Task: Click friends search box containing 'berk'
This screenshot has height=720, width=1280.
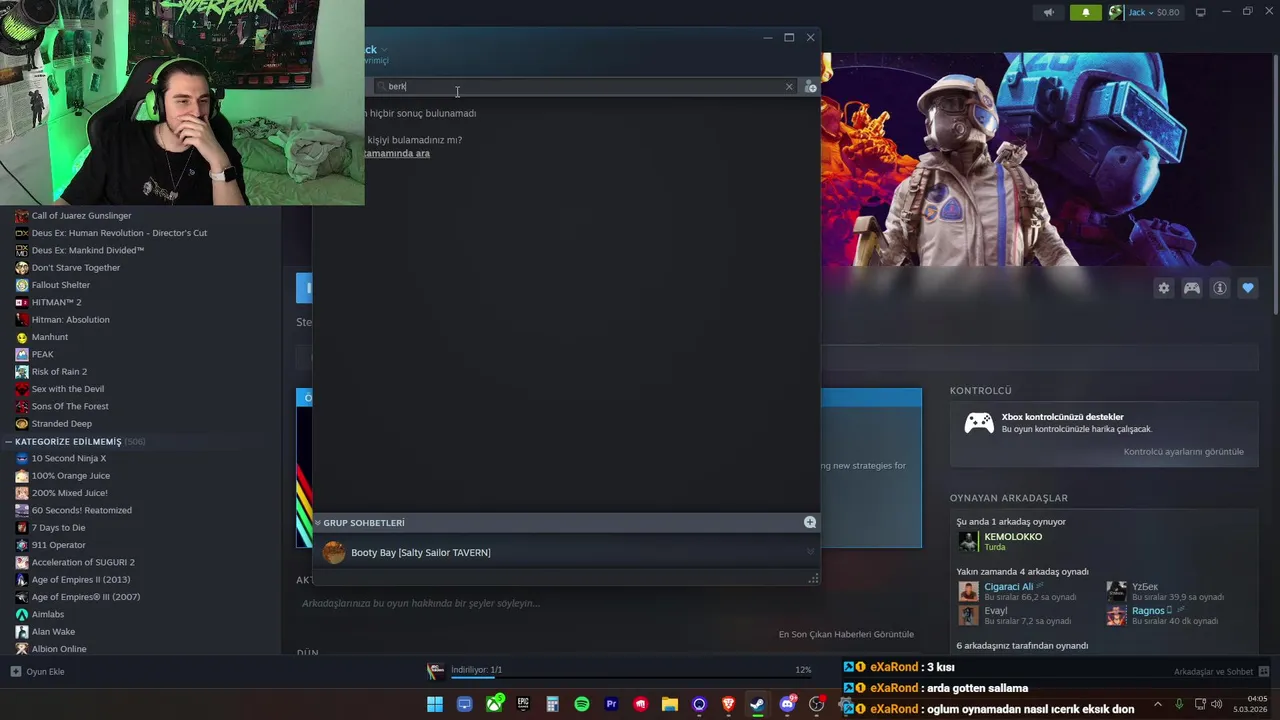Action: [585, 87]
